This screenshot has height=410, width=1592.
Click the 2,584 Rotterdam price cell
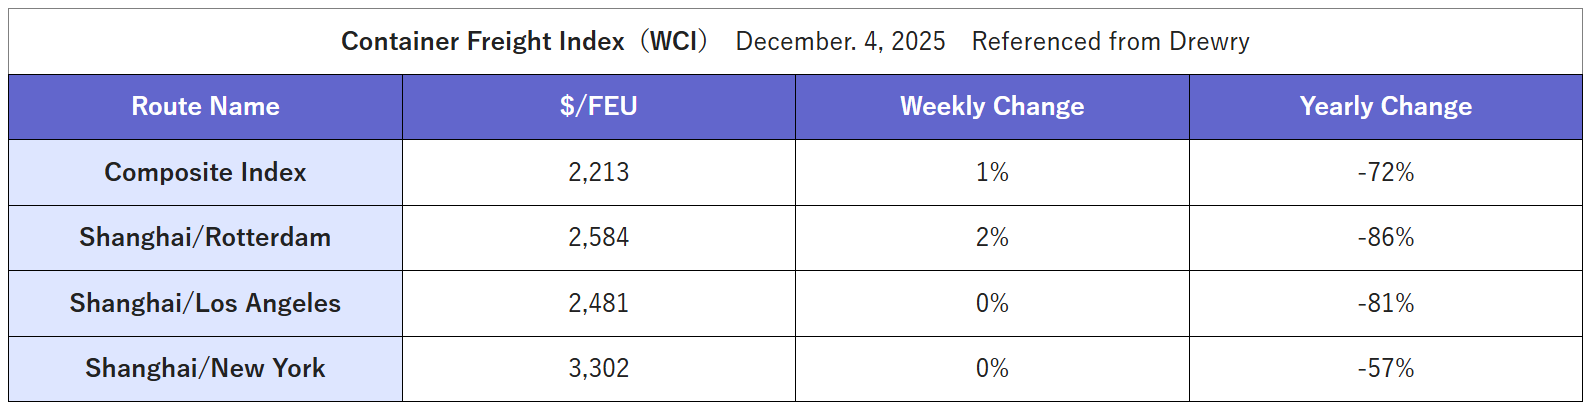click(598, 237)
